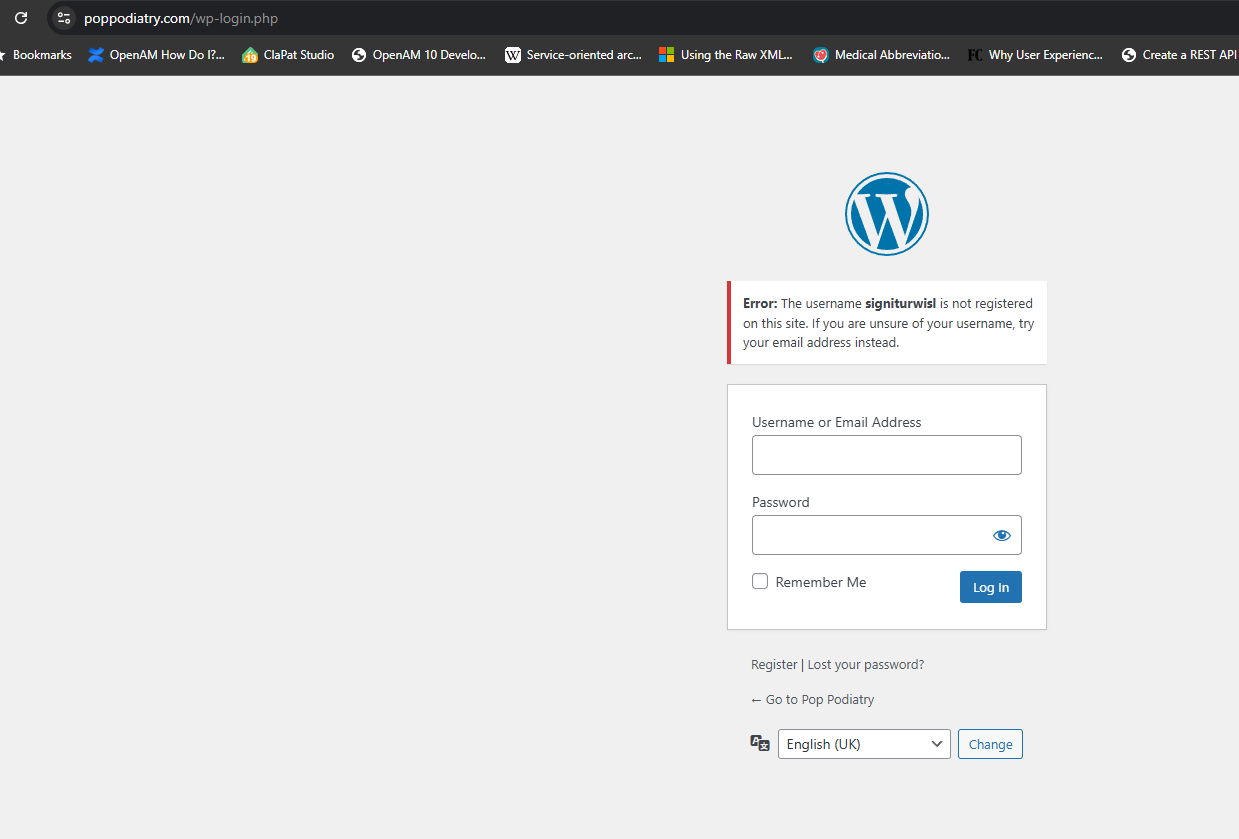The width and height of the screenshot is (1239, 839).
Task: Focus the Password field
Action: pyautogui.click(x=887, y=535)
